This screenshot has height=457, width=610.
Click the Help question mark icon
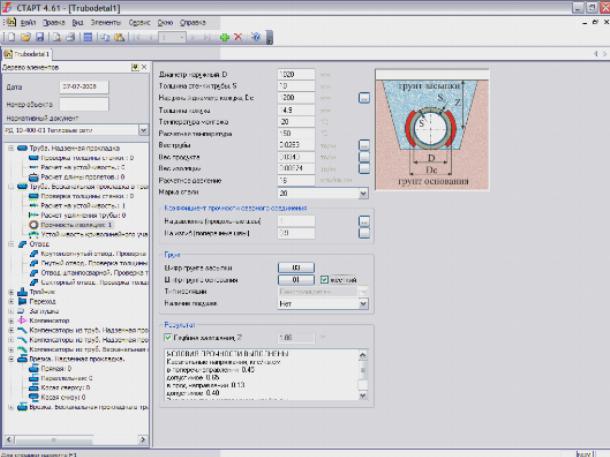[256, 36]
